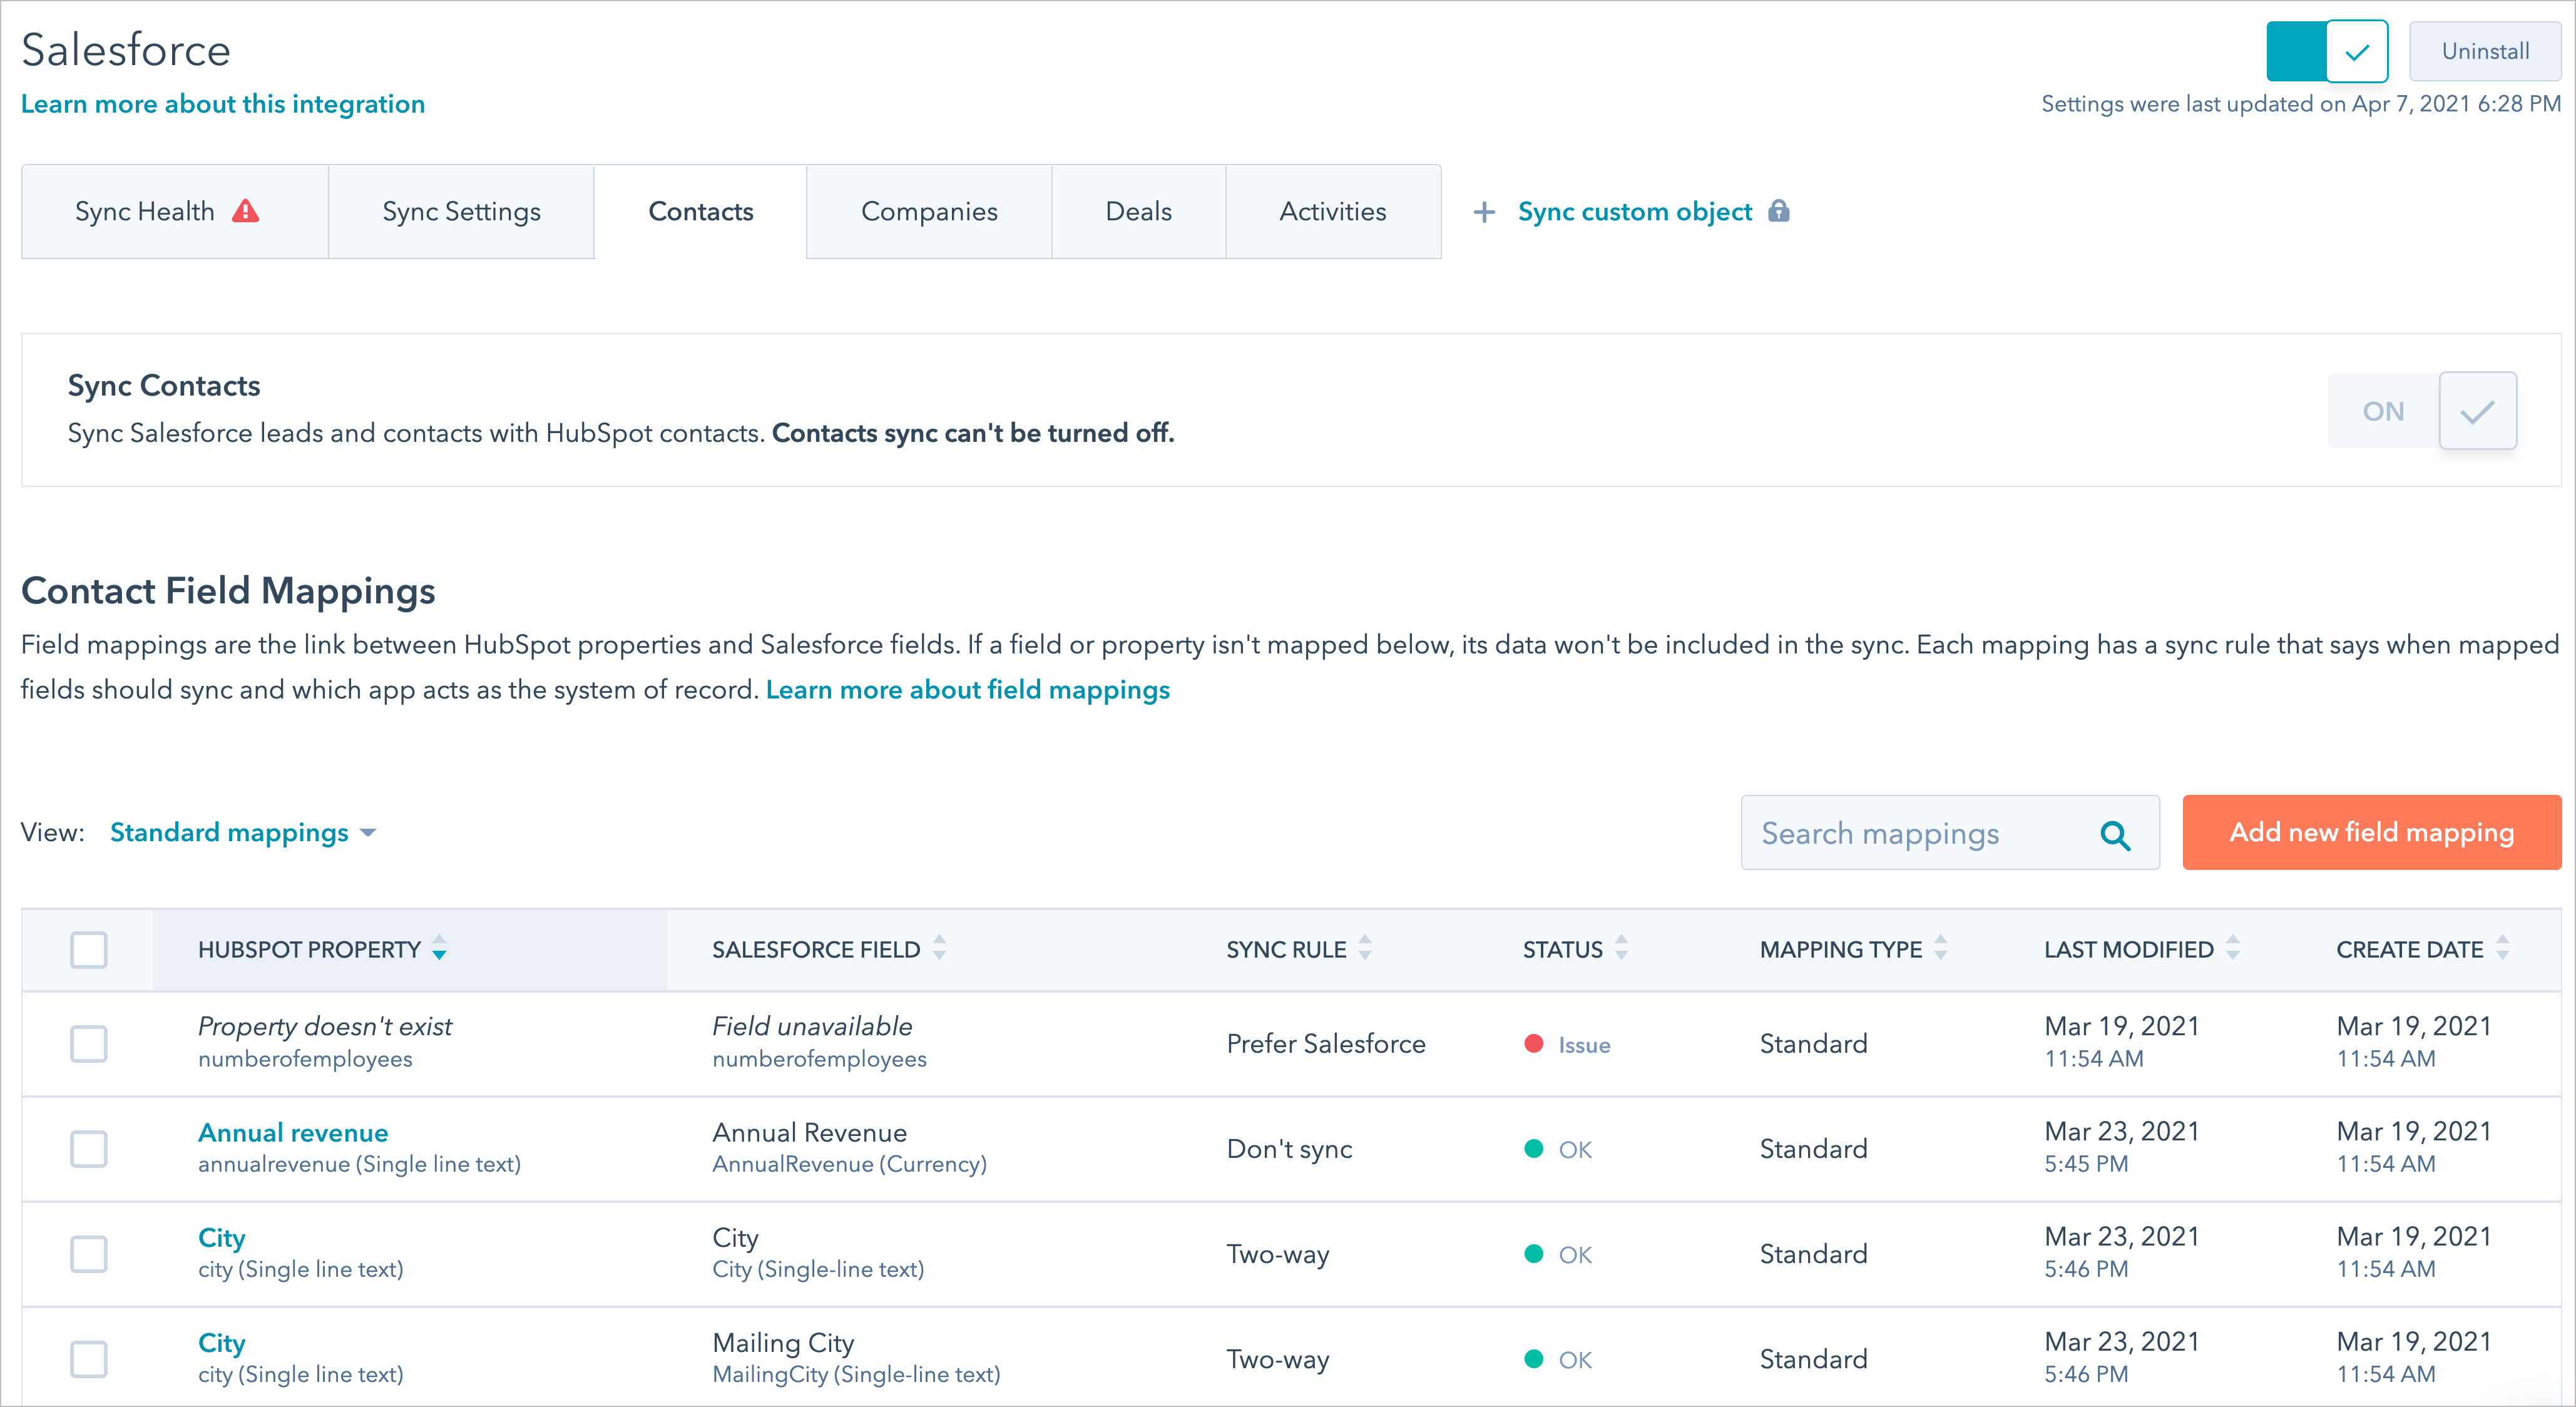The width and height of the screenshot is (2576, 1407).
Task: Click the Sync Health warning triangle icon
Action: coord(245,211)
